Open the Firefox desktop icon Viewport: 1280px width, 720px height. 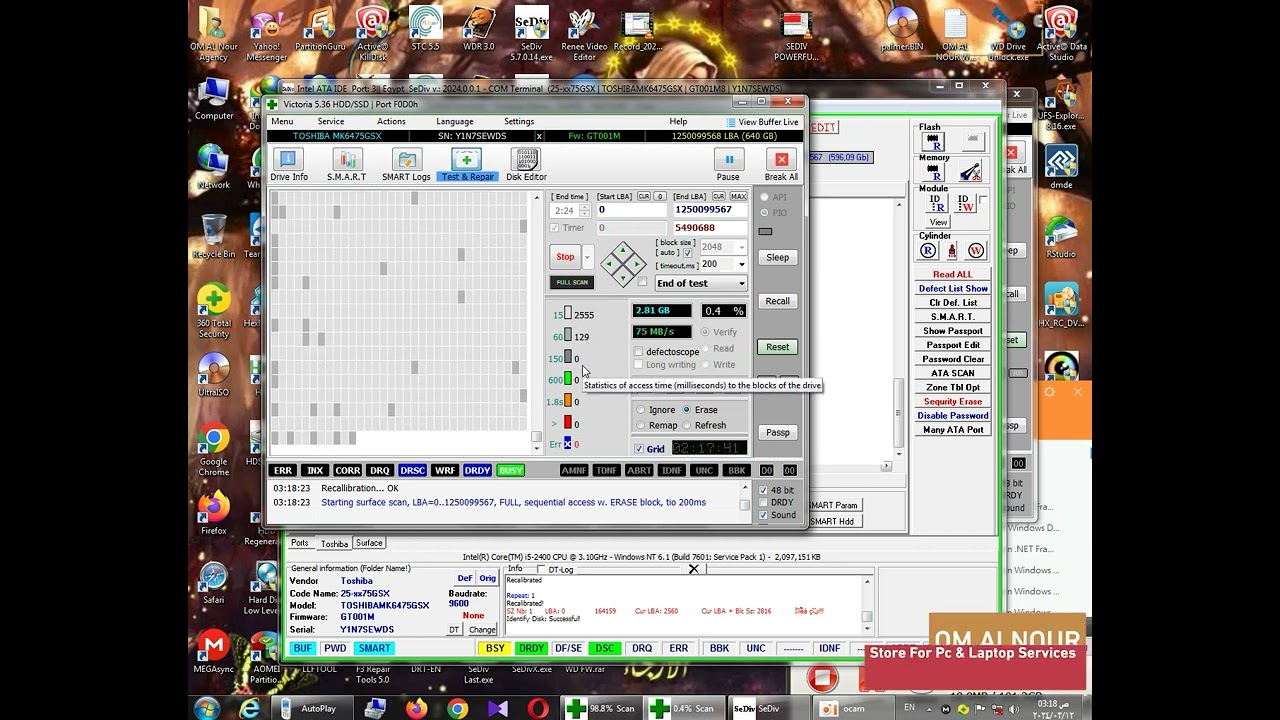pyautogui.click(x=213, y=513)
